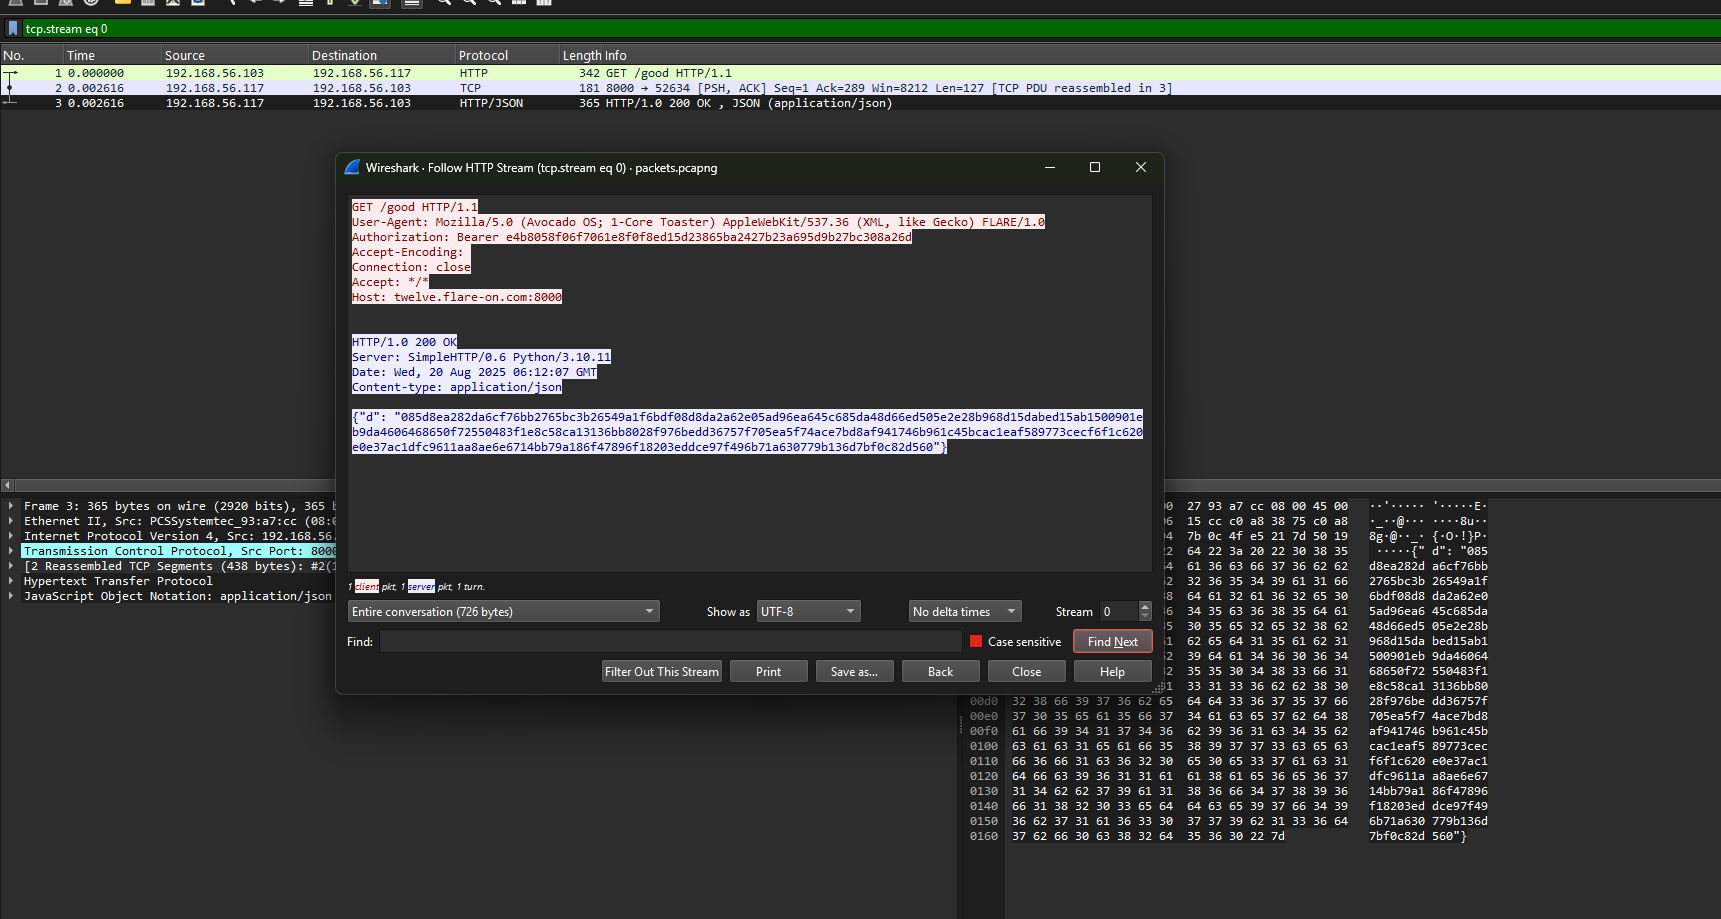The image size is (1721, 919).
Task: Expand JavaScript Object Notation tree node
Action: 11,596
